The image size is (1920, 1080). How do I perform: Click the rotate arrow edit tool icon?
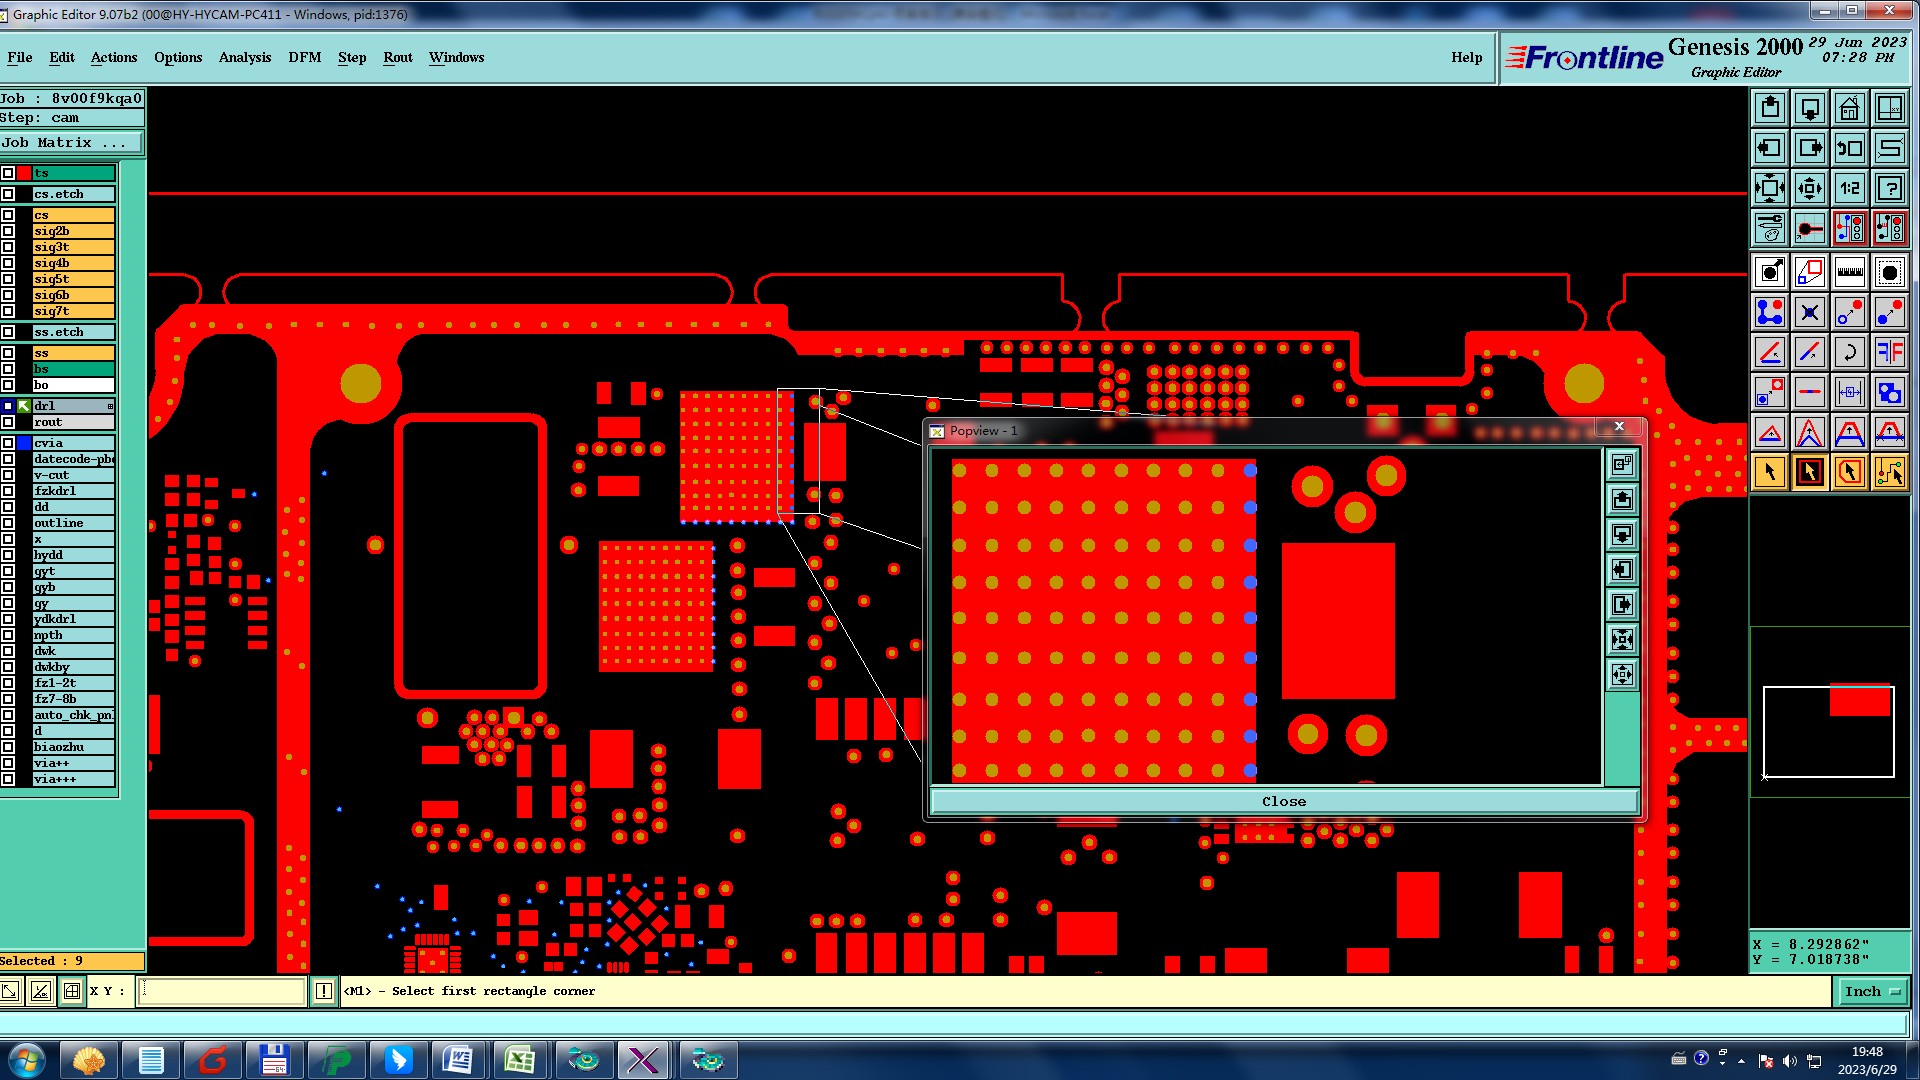[1849, 352]
